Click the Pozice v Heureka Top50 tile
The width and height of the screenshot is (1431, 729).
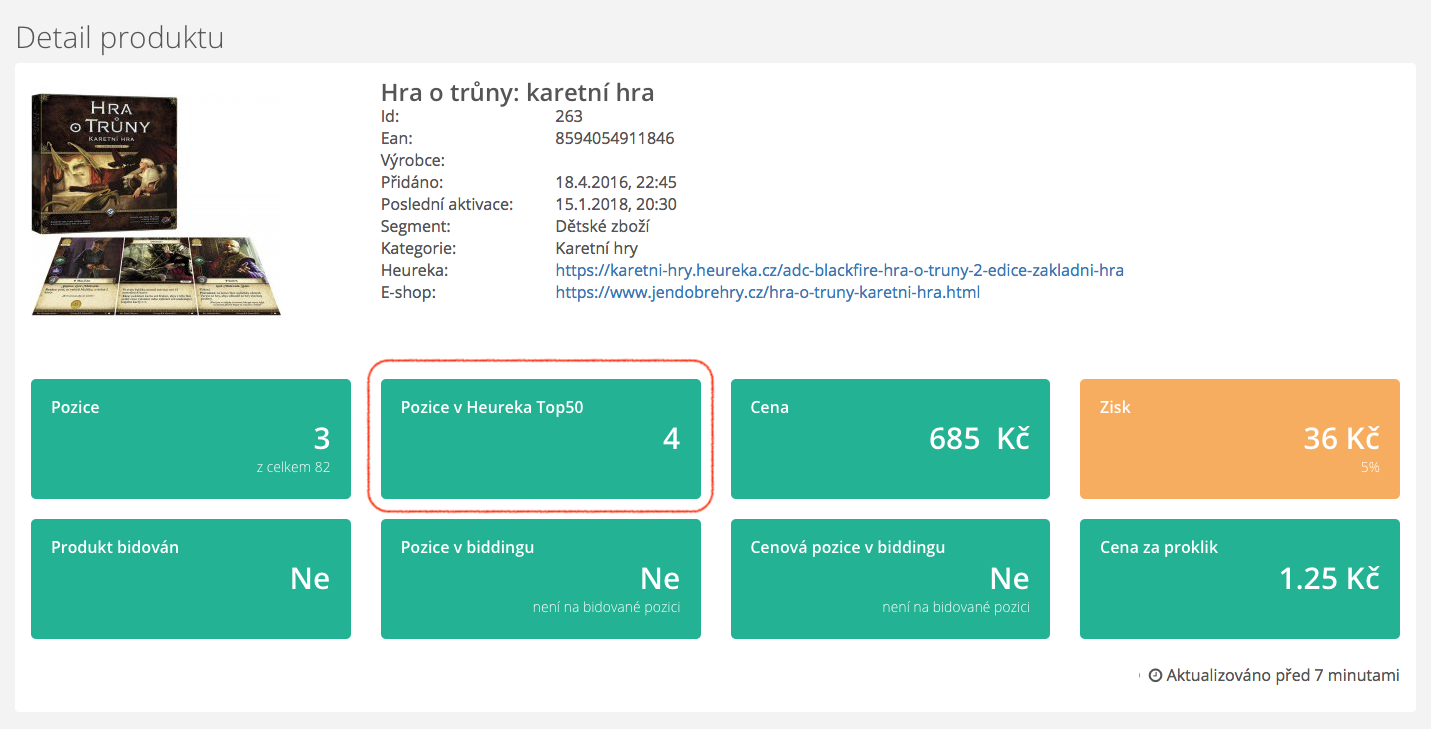[540, 438]
